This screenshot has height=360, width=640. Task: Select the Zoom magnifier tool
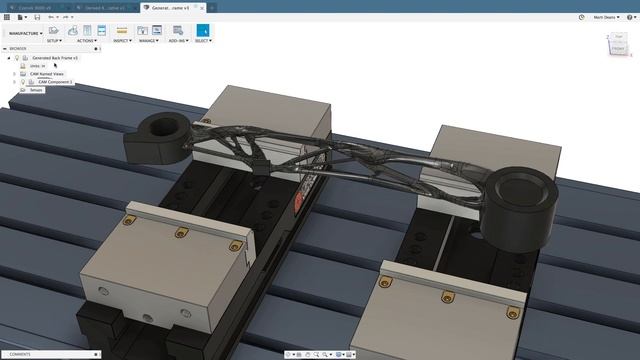[316, 355]
